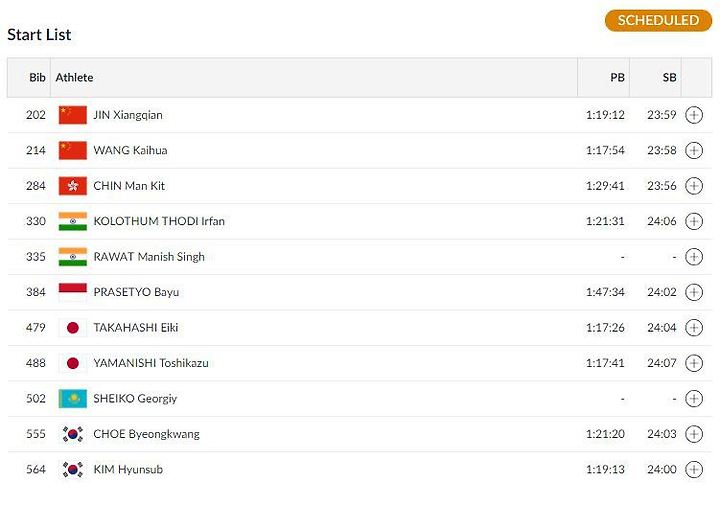This screenshot has height=505, width=720.
Task: Open YAMANISHI Toshikazu's plus icon
Action: [694, 363]
